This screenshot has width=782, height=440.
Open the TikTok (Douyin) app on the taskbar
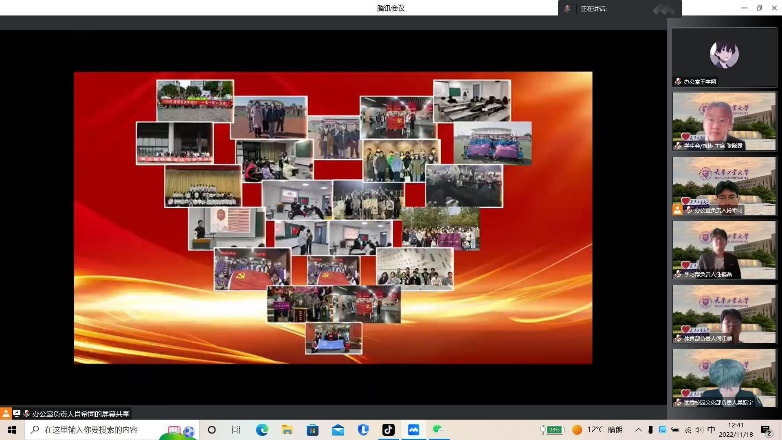(x=388, y=430)
